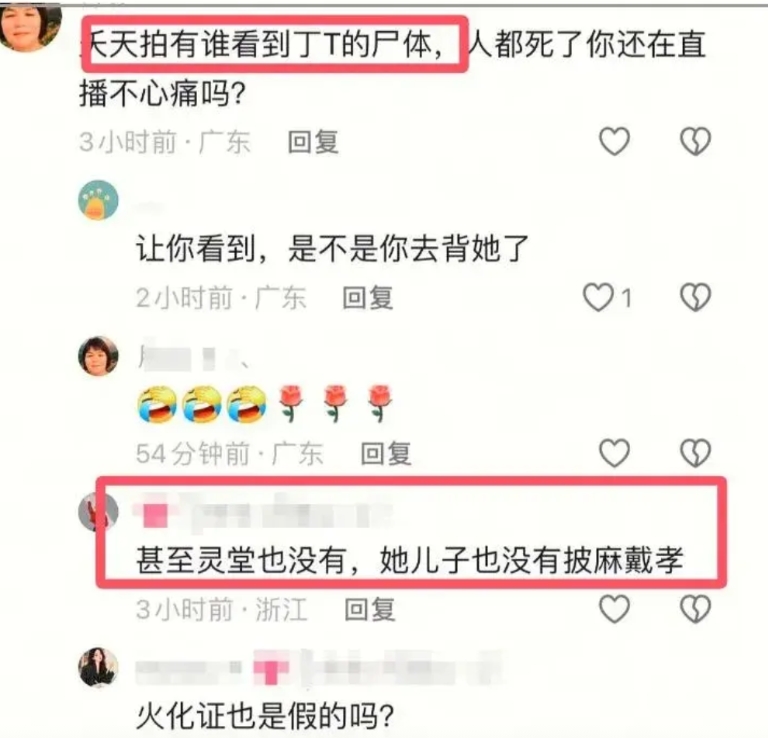
Task: Open blurred username above the emoji comment
Action: 193,356
